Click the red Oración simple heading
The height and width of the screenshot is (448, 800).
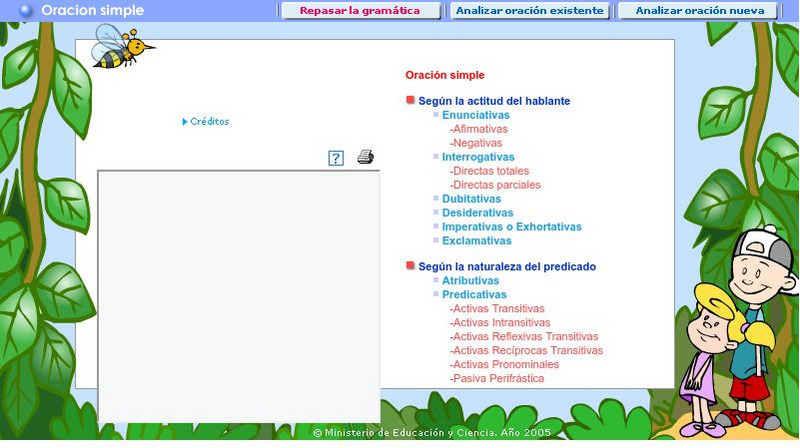pyautogui.click(x=445, y=75)
